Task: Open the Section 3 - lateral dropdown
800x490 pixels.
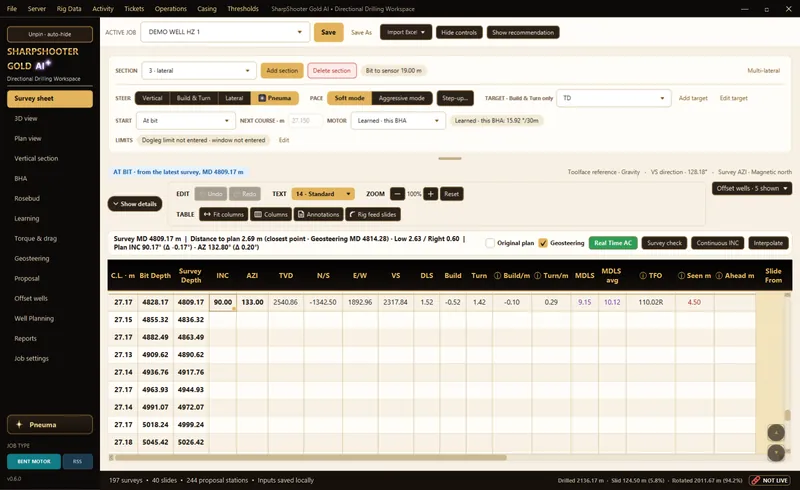Action: click(x=198, y=70)
